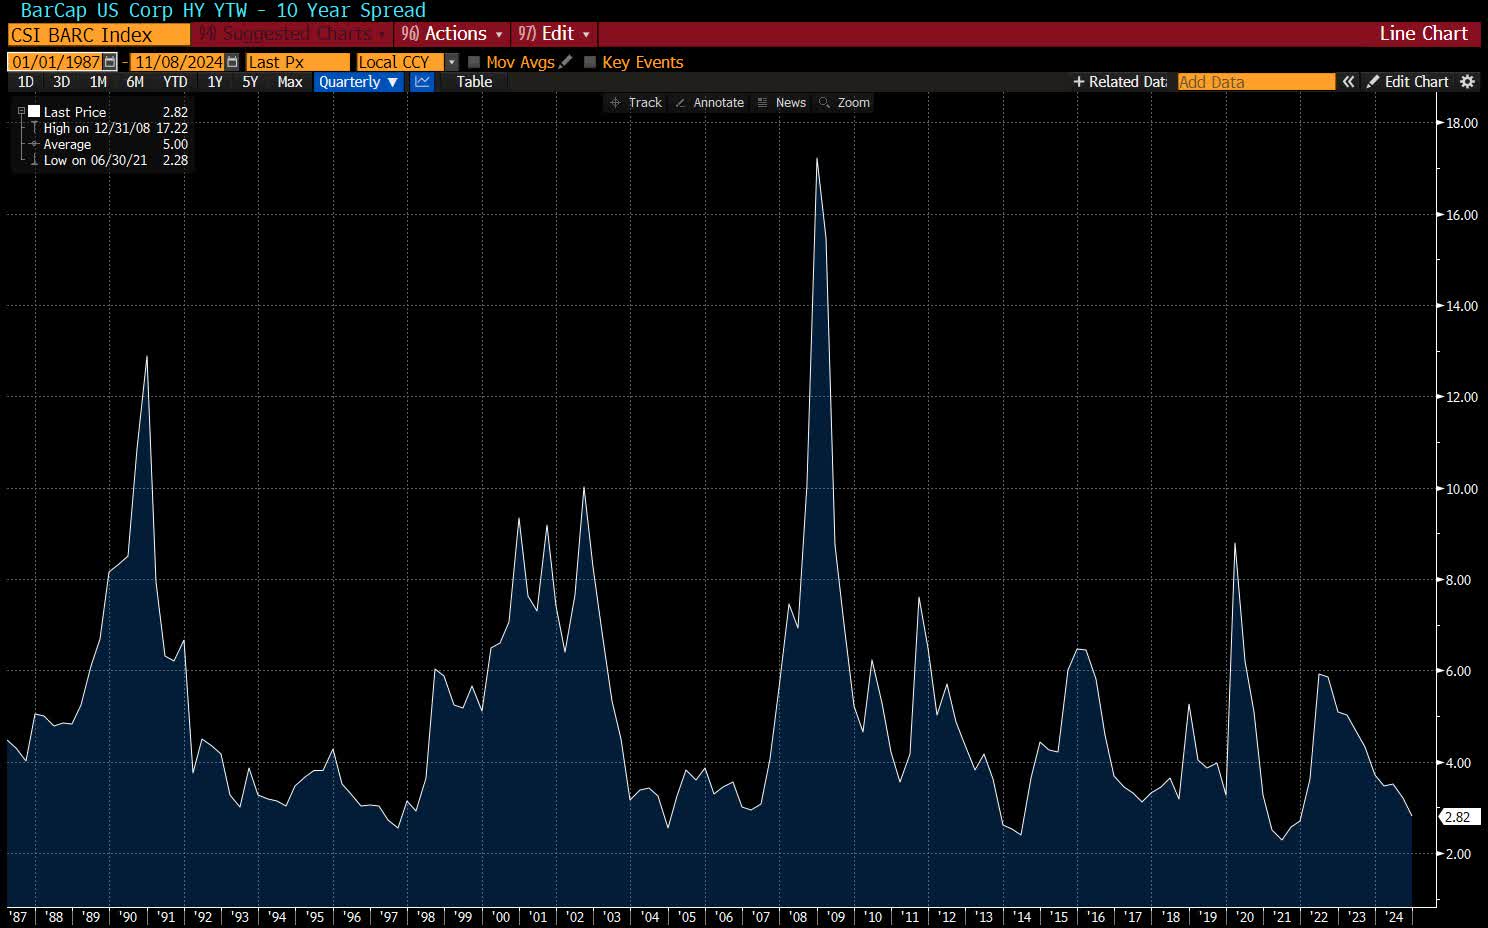Click the Last Price white color swatch
Viewport: 1488px width, 928px height.
34,112
